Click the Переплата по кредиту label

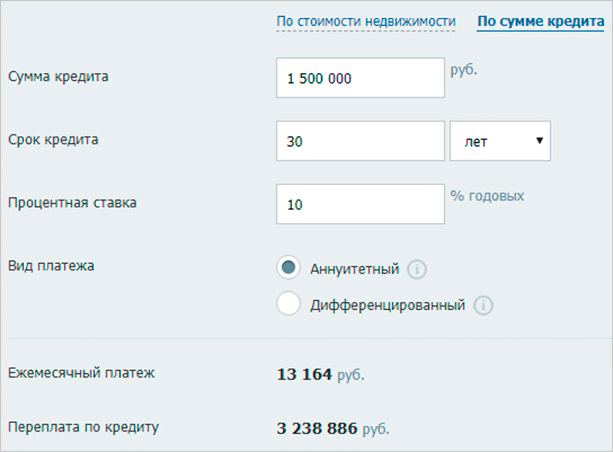[x=84, y=427]
